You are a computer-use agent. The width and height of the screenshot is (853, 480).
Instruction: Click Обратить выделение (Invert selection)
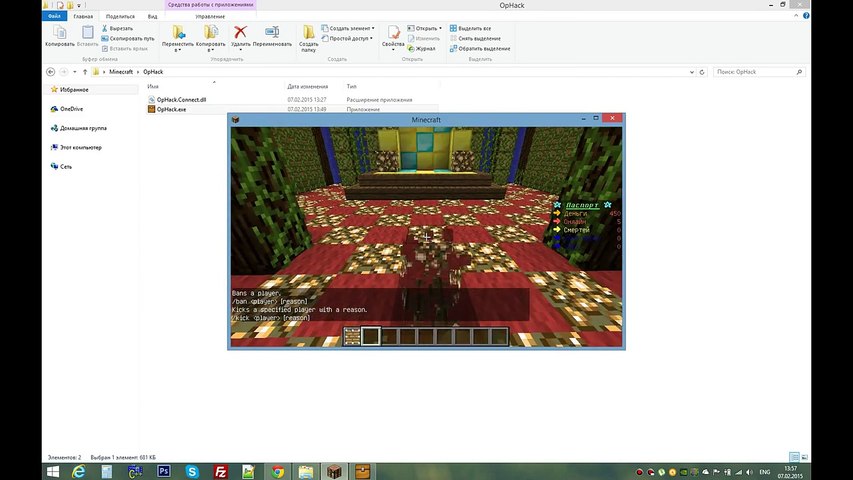point(480,49)
